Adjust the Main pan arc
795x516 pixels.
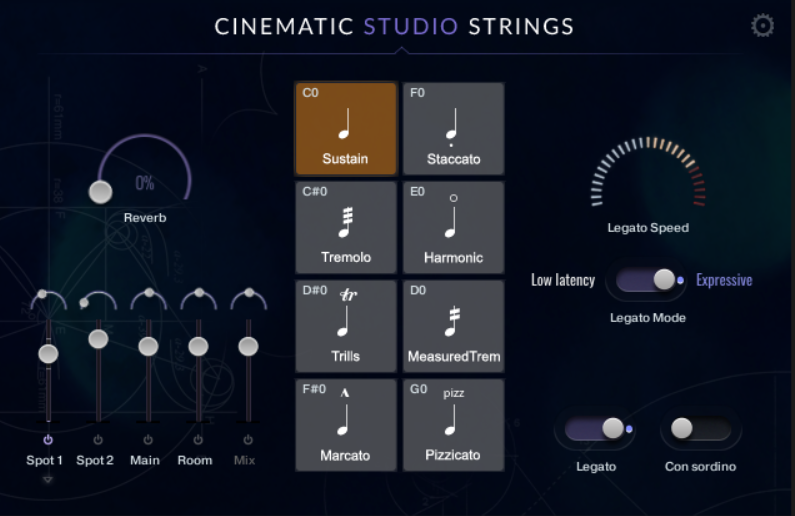pyautogui.click(x=149, y=298)
